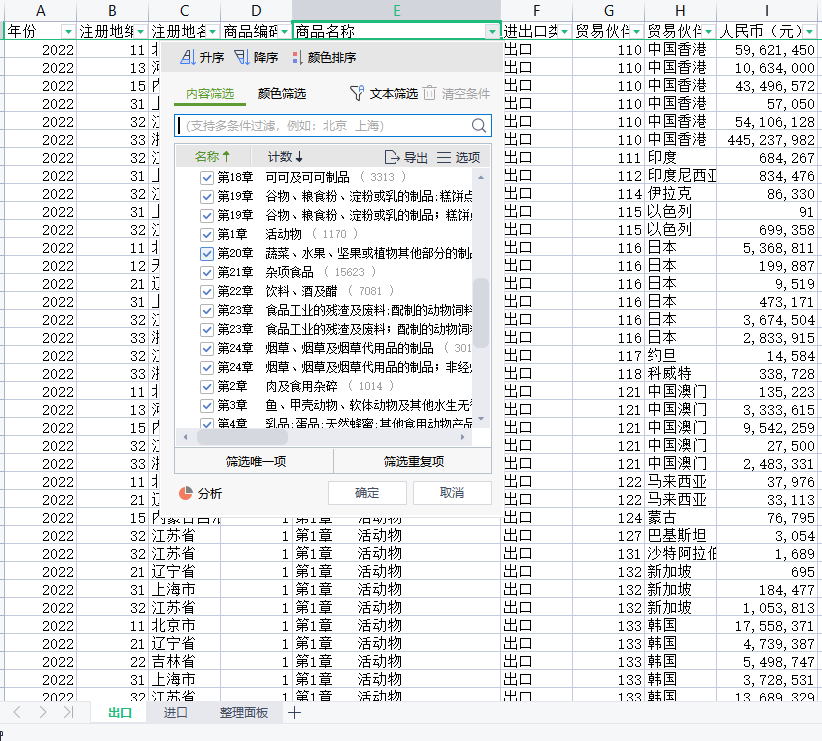The image size is (822, 741).
Task: Go to the previous sheet arrow
Action: [17, 712]
